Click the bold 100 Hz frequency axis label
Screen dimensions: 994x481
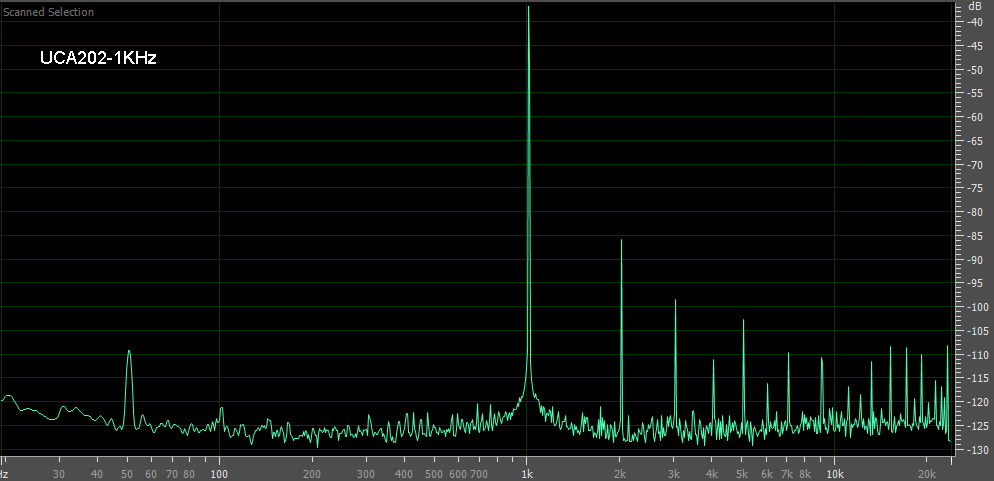(219, 474)
